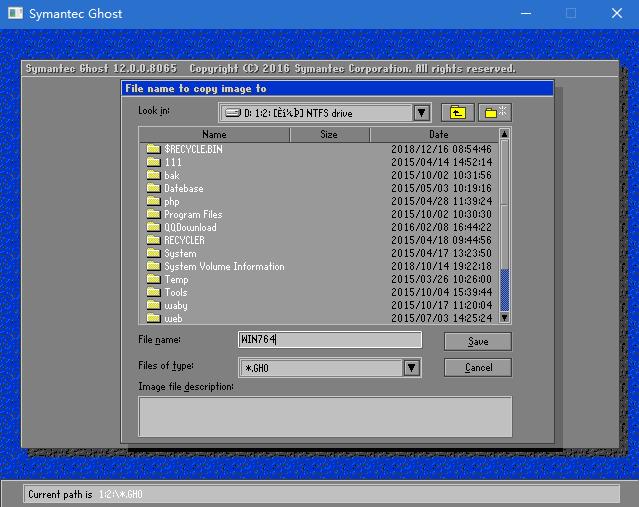The height and width of the screenshot is (507, 639).
Task: Click the Size column header
Action: click(x=329, y=134)
